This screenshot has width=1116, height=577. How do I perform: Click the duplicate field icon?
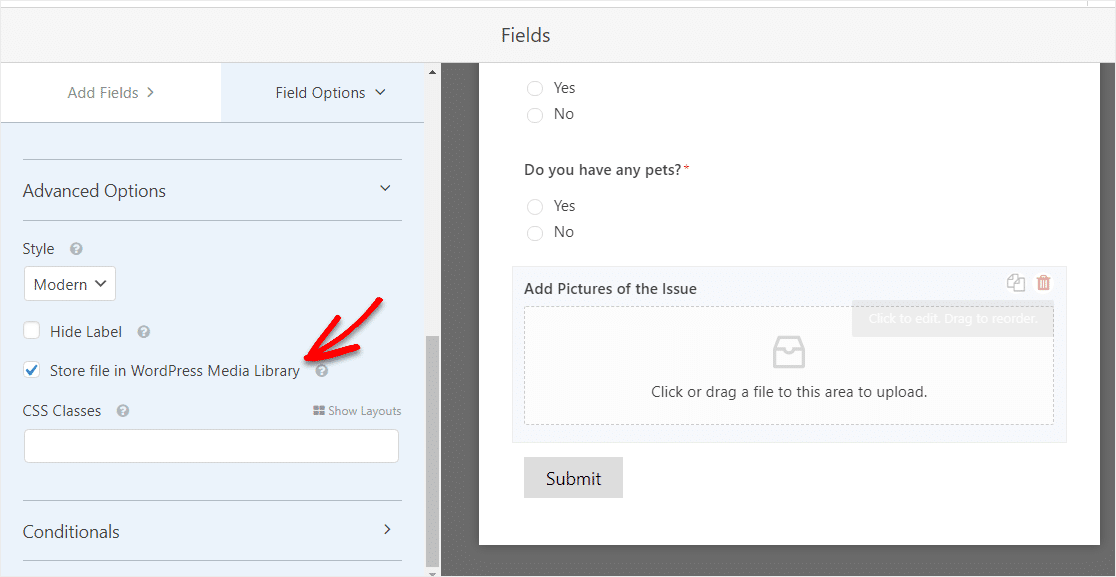tap(1016, 282)
